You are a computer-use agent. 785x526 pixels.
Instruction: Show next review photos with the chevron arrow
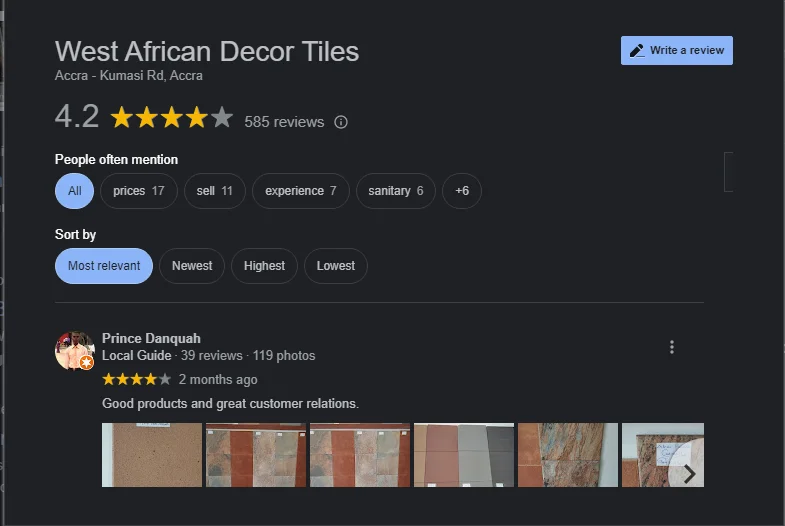coord(689,473)
